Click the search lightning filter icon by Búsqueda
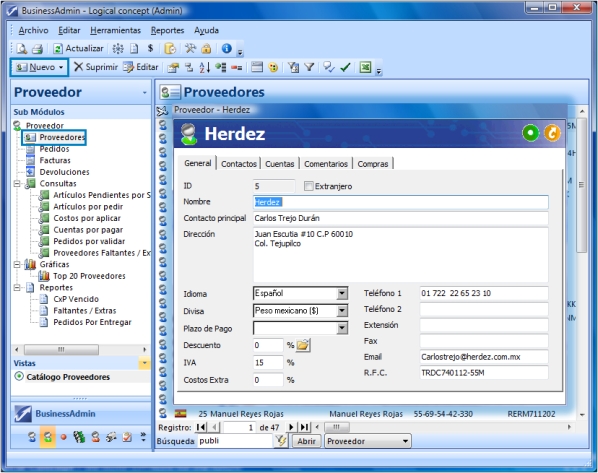This screenshot has height=473, width=598. (x=281, y=441)
